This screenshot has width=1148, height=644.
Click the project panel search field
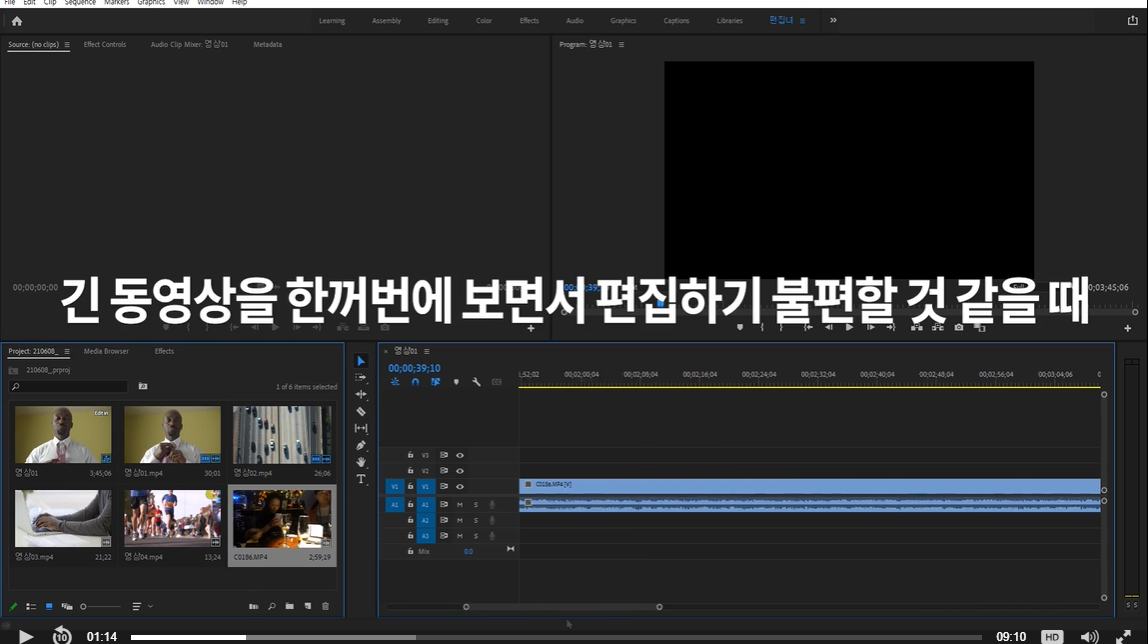(69, 386)
